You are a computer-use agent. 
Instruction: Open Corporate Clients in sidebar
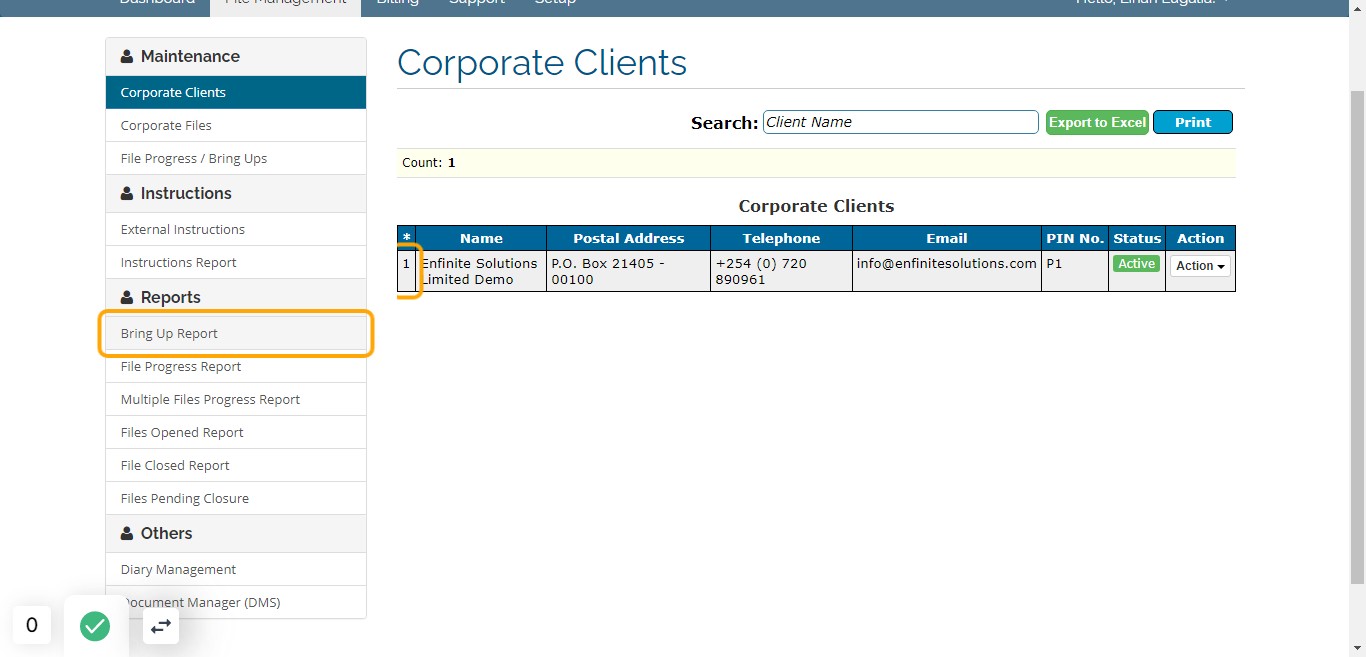[x=236, y=92]
